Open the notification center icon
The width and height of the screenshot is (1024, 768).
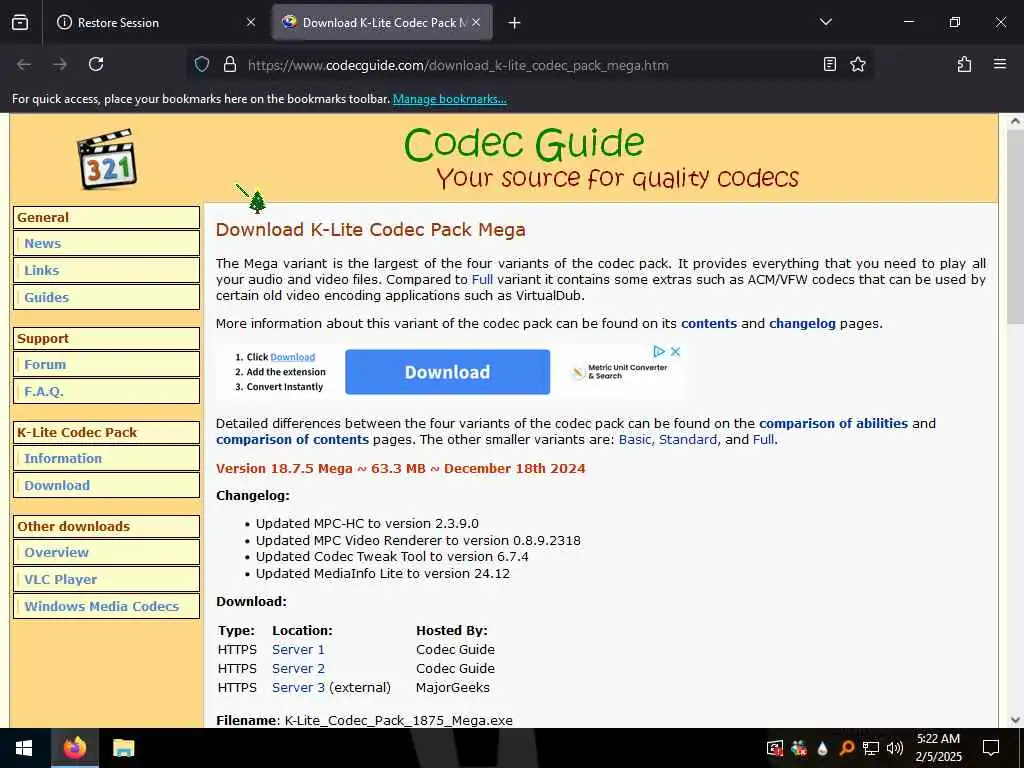[991, 748]
